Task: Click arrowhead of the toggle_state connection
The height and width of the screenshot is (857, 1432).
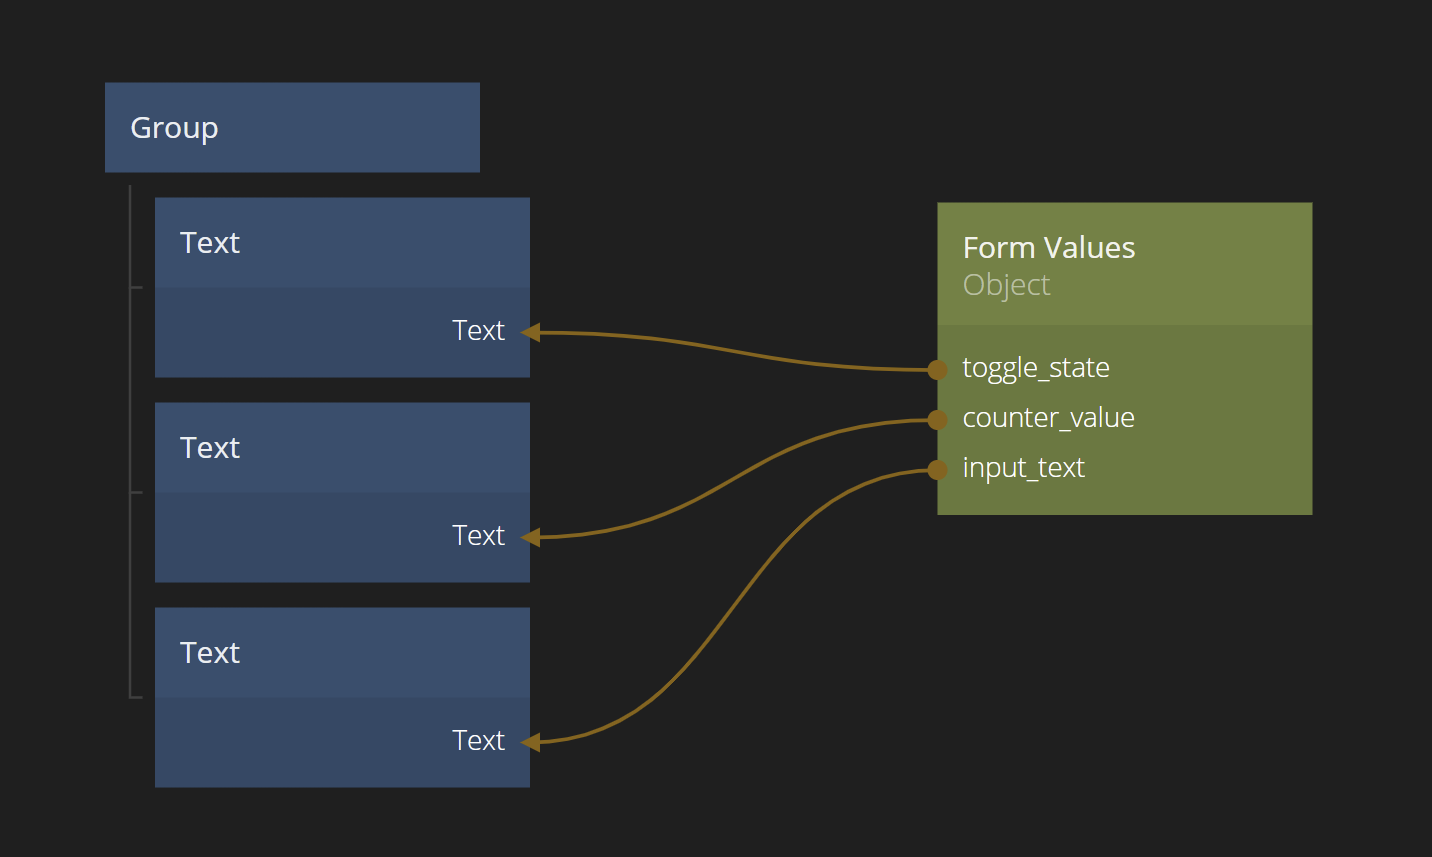Action: [x=531, y=332]
